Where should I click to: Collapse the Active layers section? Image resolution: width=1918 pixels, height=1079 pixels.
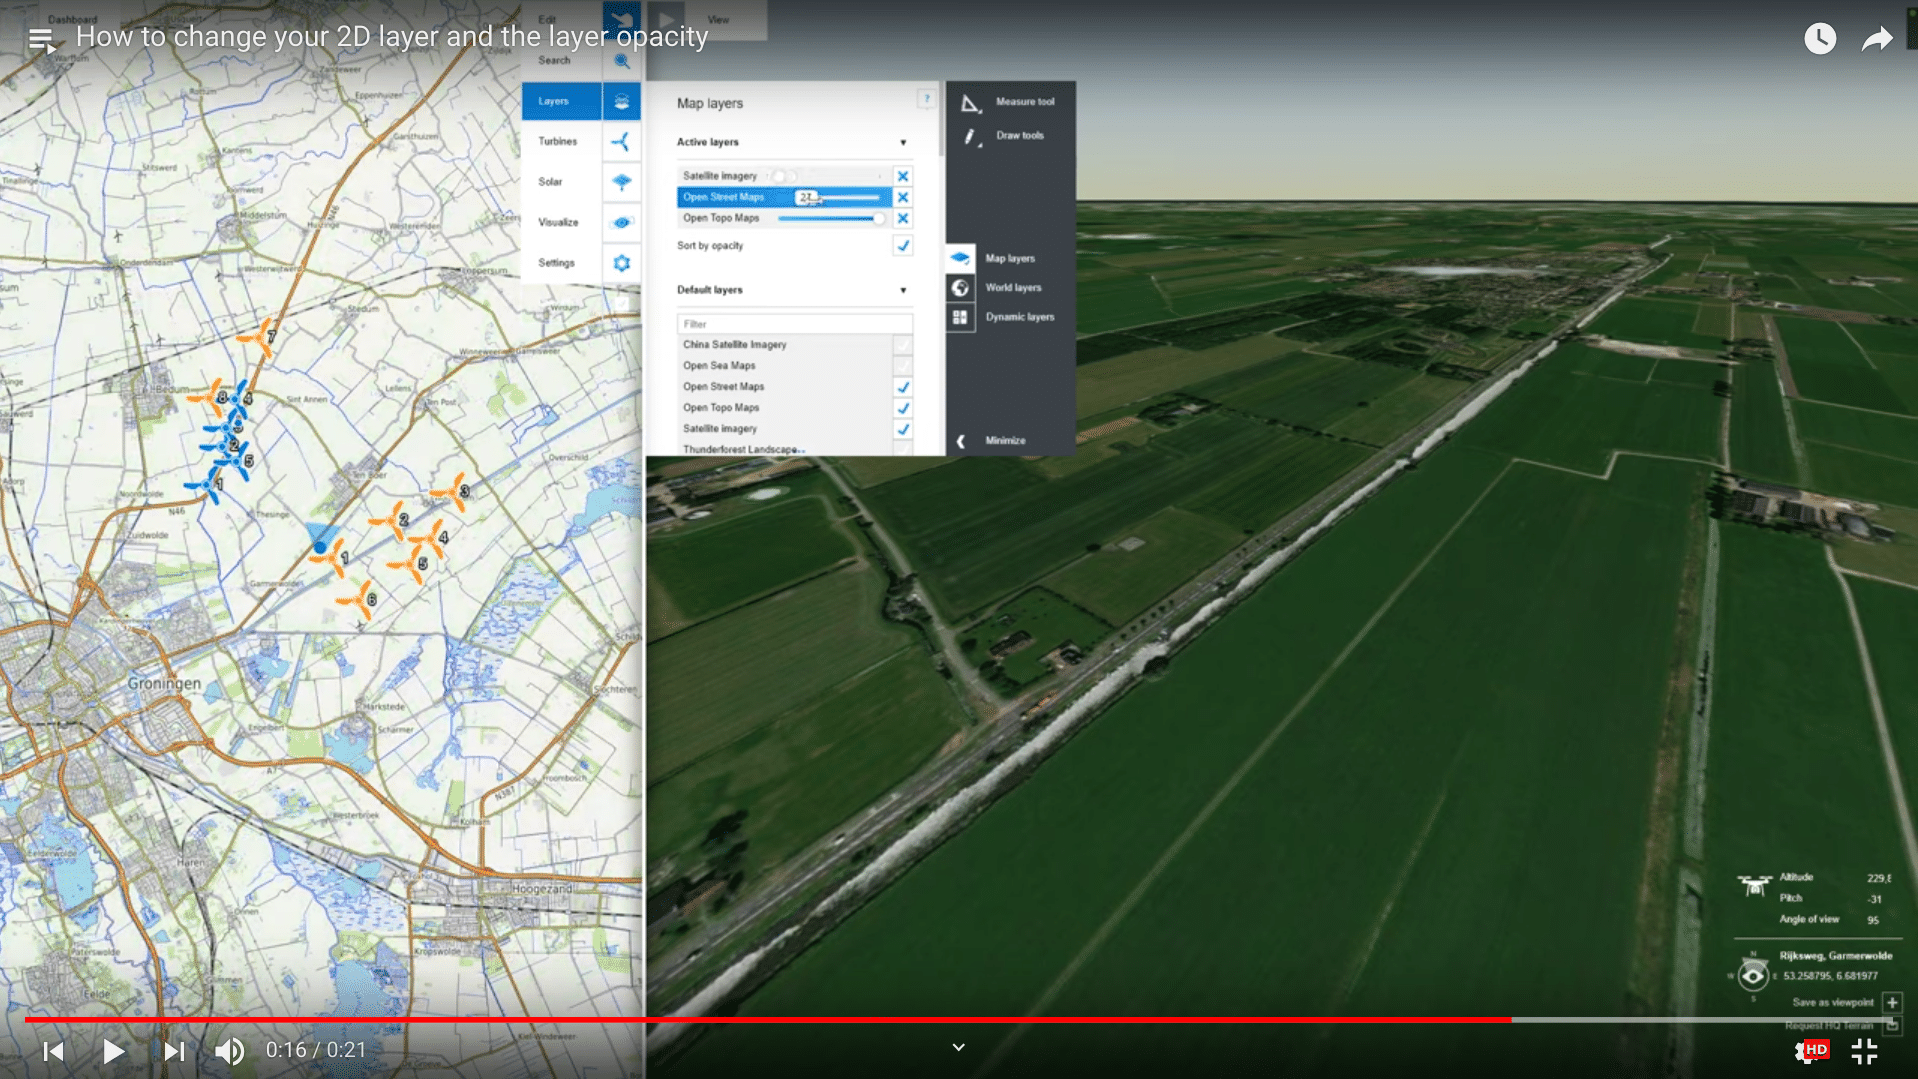coord(903,143)
